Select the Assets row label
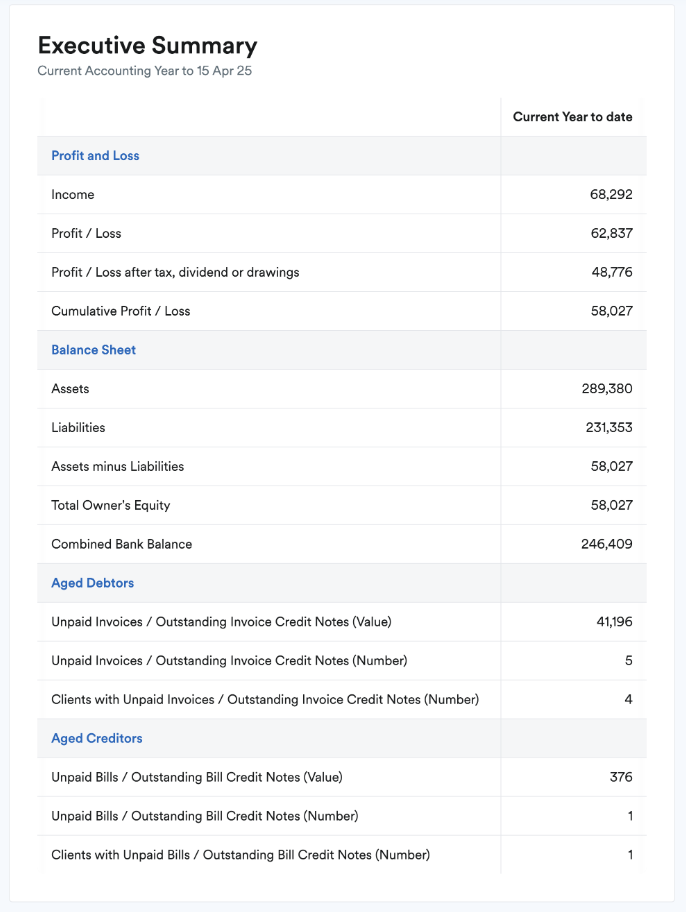The width and height of the screenshot is (686, 912). pyautogui.click(x=70, y=389)
